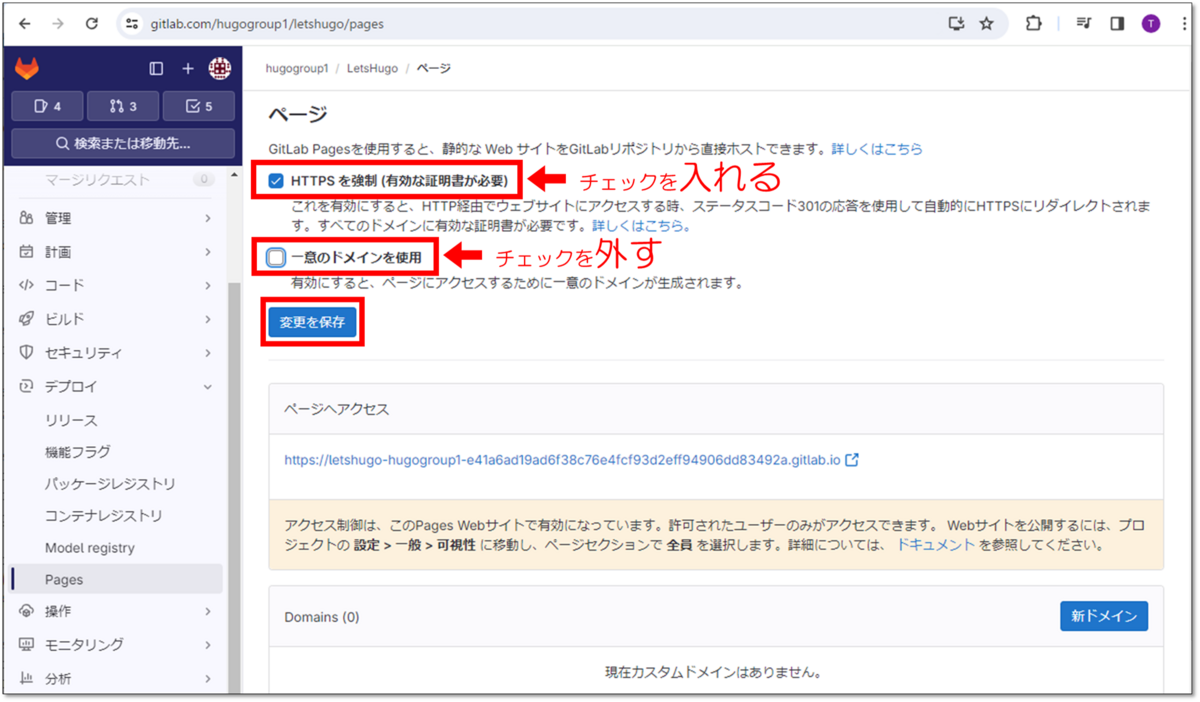
Task: Toggle the 一意のドメインを使用 checkbox
Action: pyautogui.click(x=276, y=257)
